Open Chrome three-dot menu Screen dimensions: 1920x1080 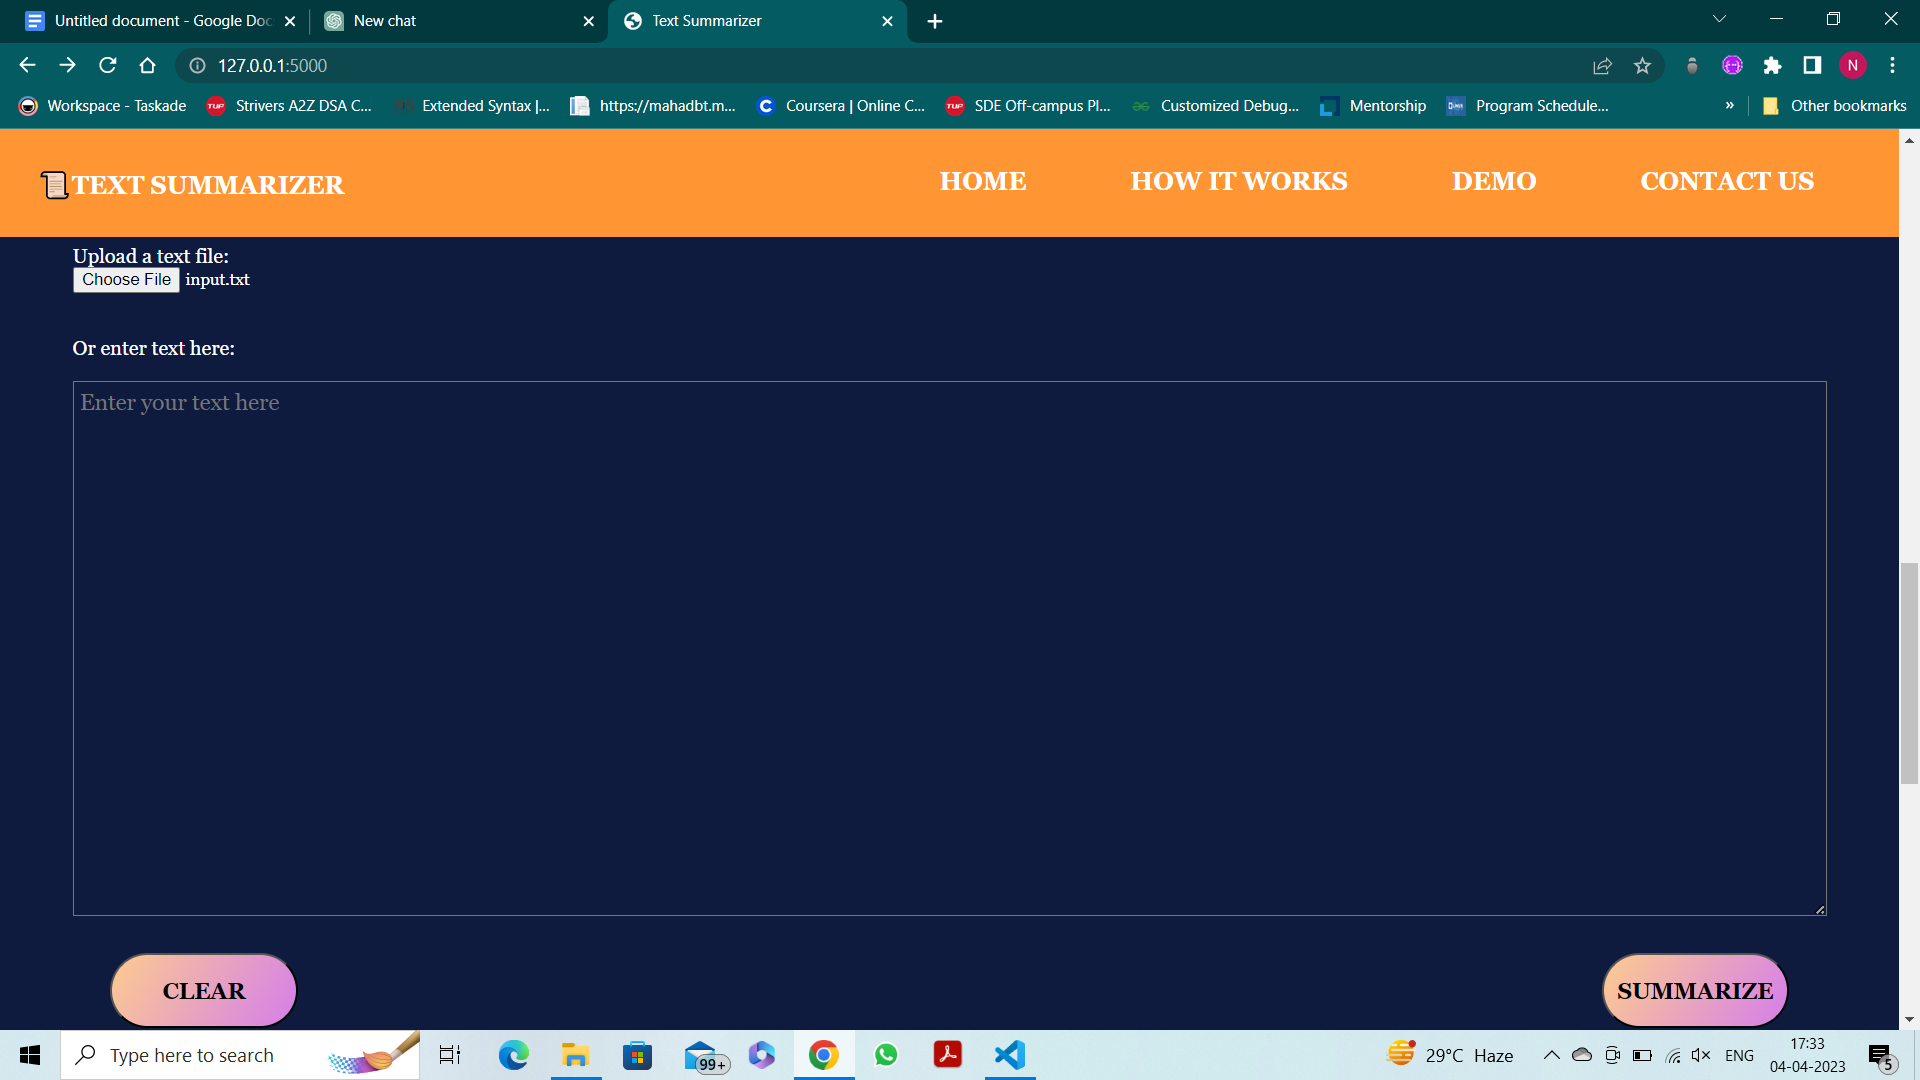click(1892, 66)
